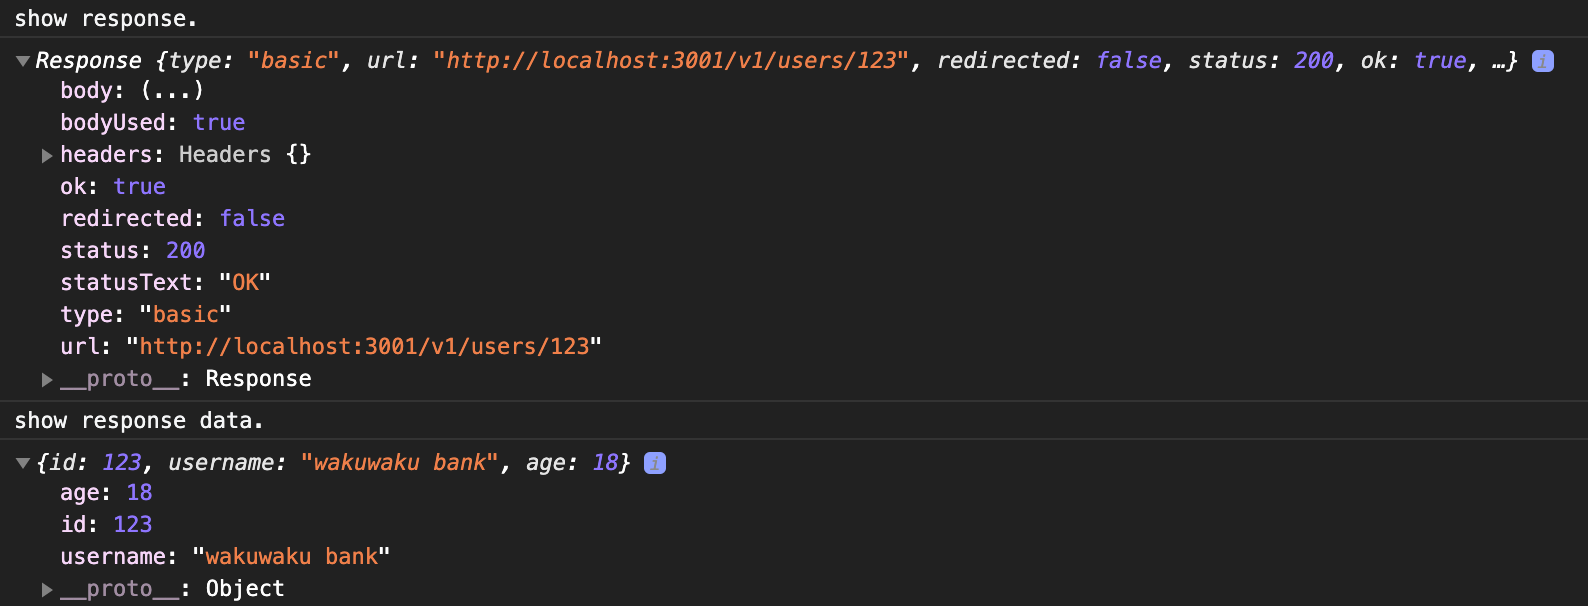
Task: Expand the __proto__: Response entry
Action: (x=46, y=379)
